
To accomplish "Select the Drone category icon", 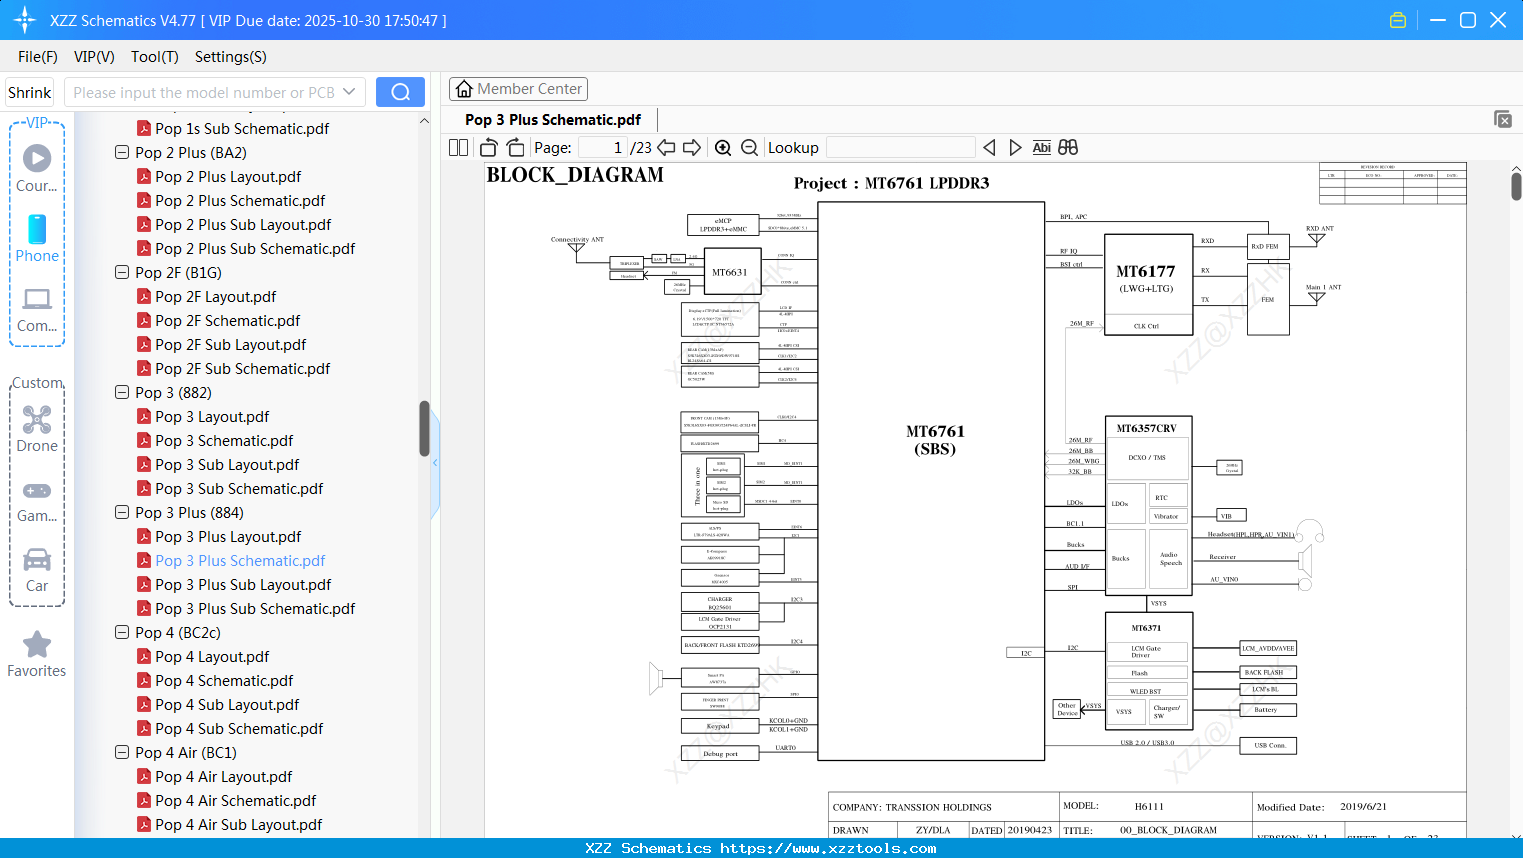I will point(36,420).
